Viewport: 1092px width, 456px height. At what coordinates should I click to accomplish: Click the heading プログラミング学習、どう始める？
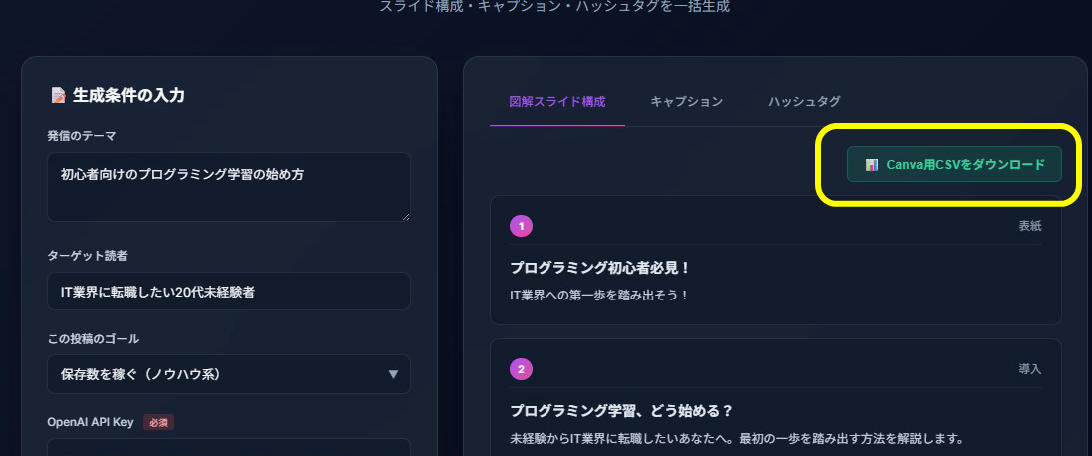[x=622, y=411]
